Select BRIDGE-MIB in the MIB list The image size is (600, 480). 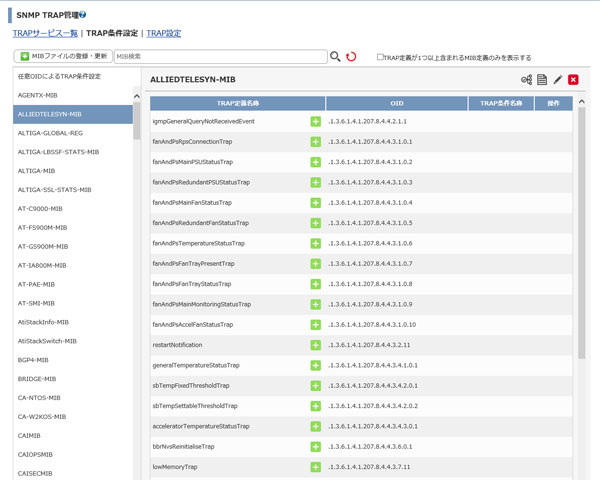73,379
